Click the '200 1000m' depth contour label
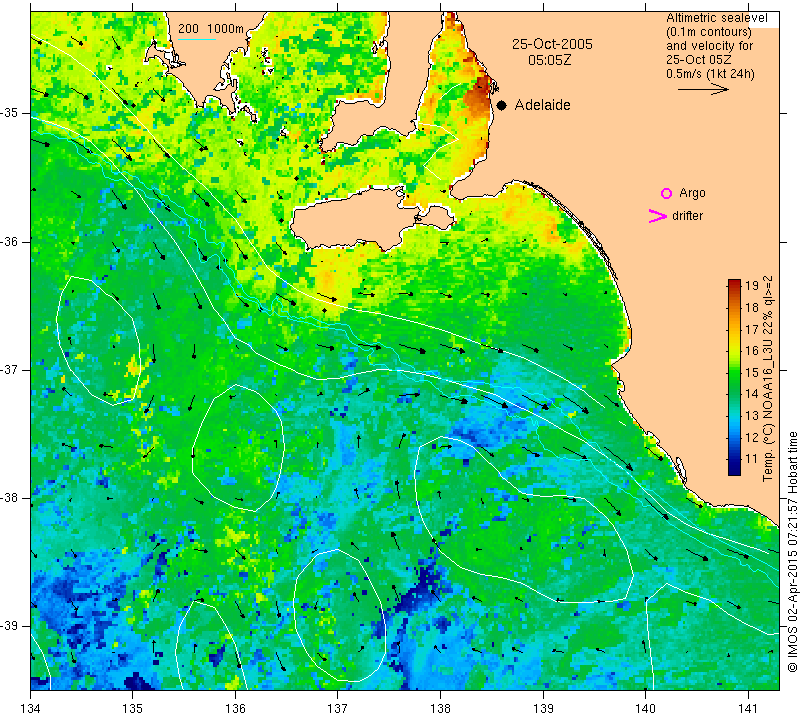800x720 pixels. (211, 29)
